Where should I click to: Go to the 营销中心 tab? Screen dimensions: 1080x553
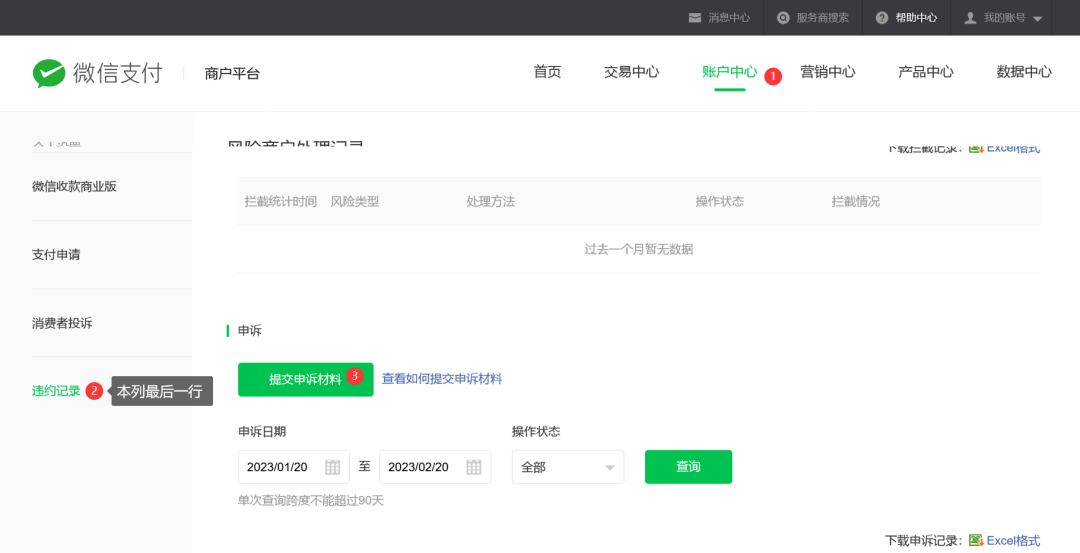(x=827, y=72)
